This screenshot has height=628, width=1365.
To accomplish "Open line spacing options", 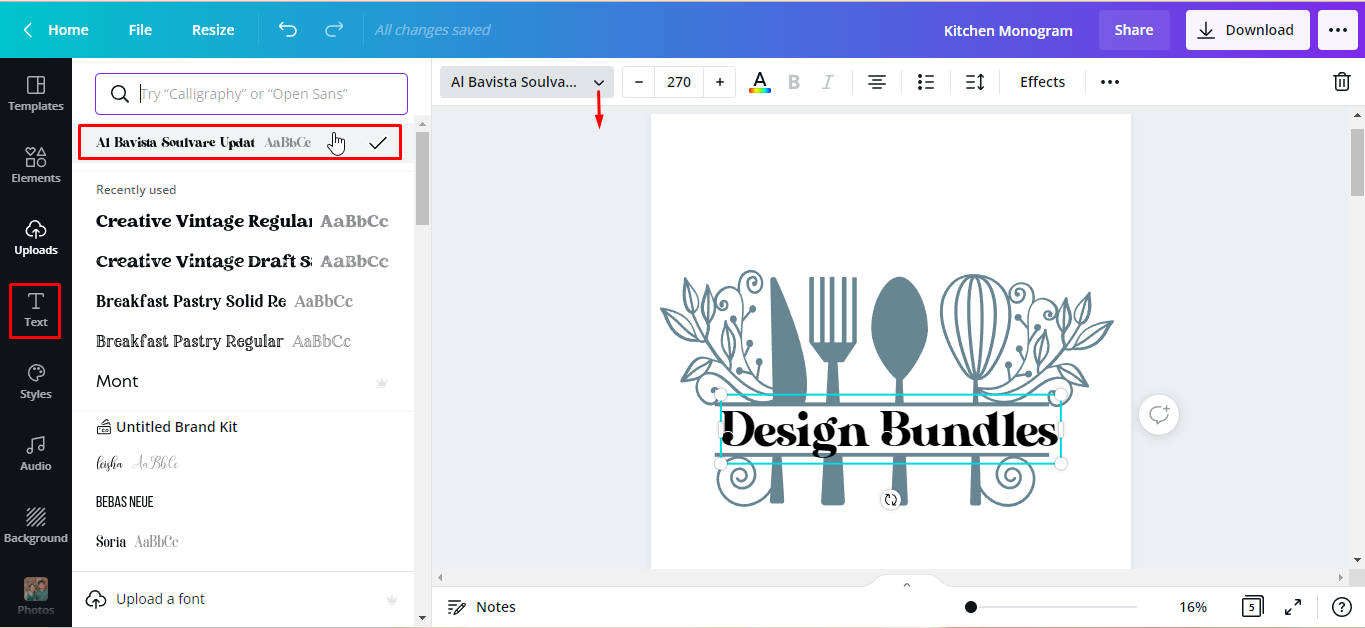I will pos(975,82).
